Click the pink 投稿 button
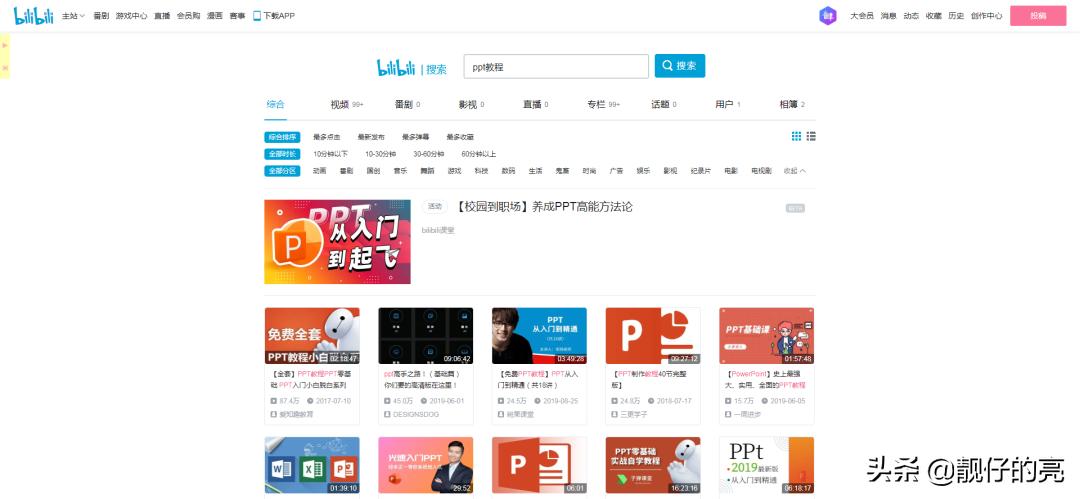 (x=1038, y=15)
